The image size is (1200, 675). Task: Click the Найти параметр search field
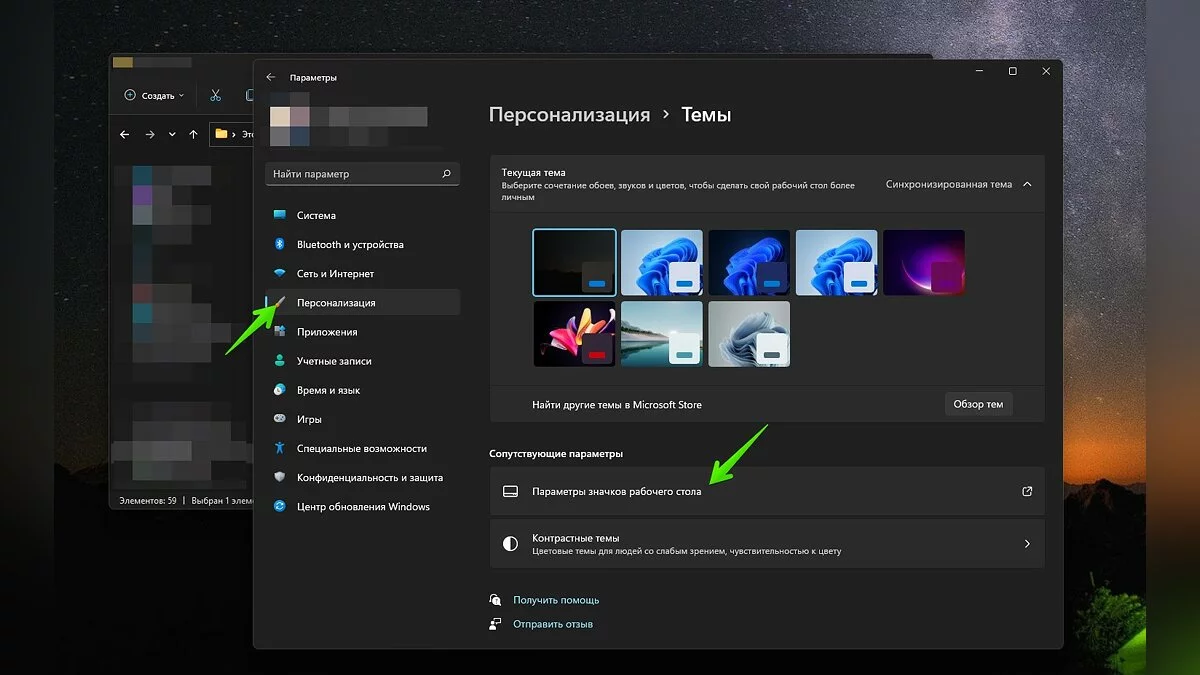[x=355, y=174]
